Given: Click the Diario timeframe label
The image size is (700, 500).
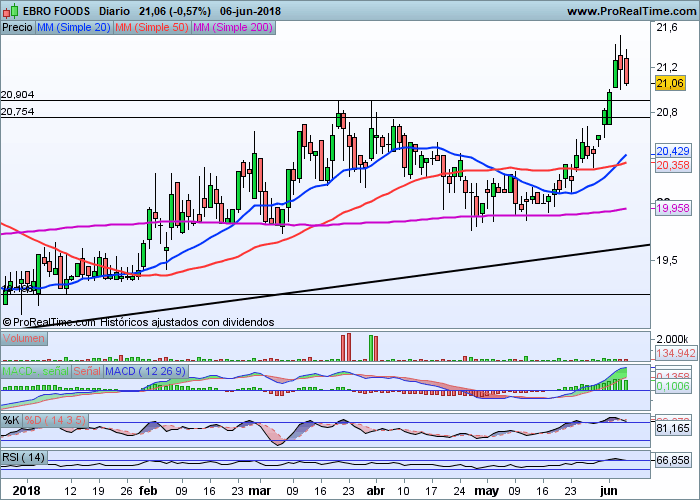Looking at the screenshot, I should [114, 11].
